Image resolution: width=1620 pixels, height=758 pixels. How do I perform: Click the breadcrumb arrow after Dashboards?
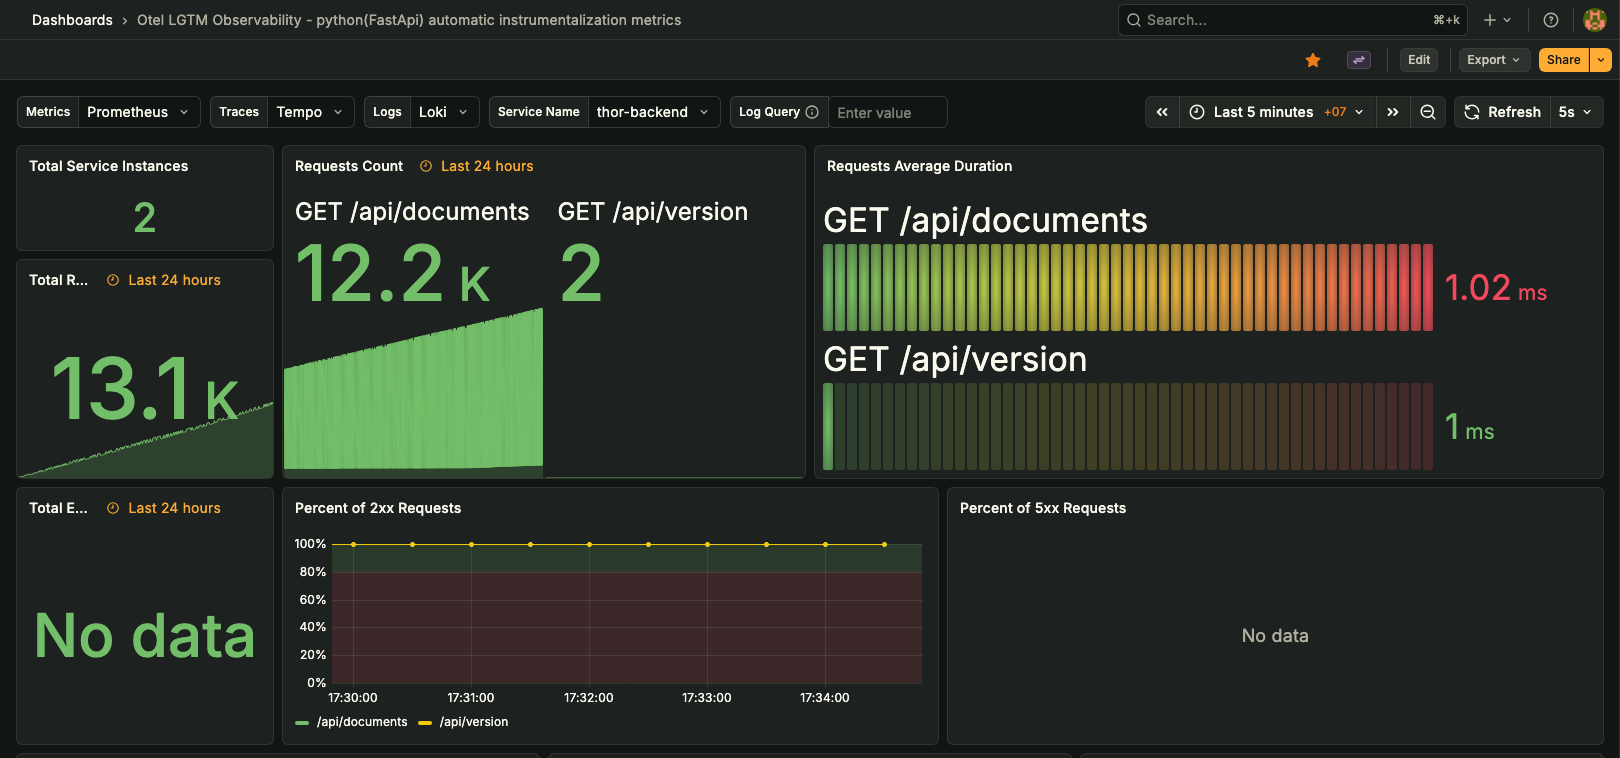pyautogui.click(x=125, y=20)
